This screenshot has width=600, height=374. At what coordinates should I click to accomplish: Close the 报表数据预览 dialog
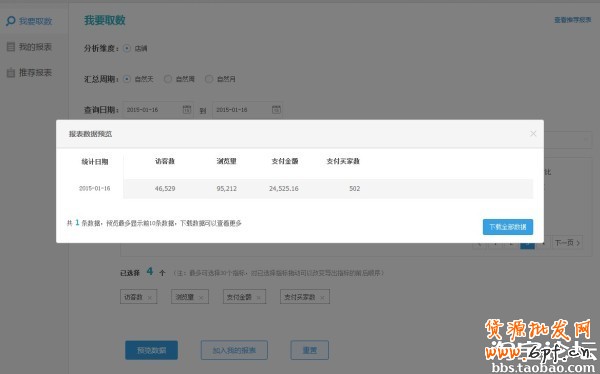pyautogui.click(x=533, y=134)
